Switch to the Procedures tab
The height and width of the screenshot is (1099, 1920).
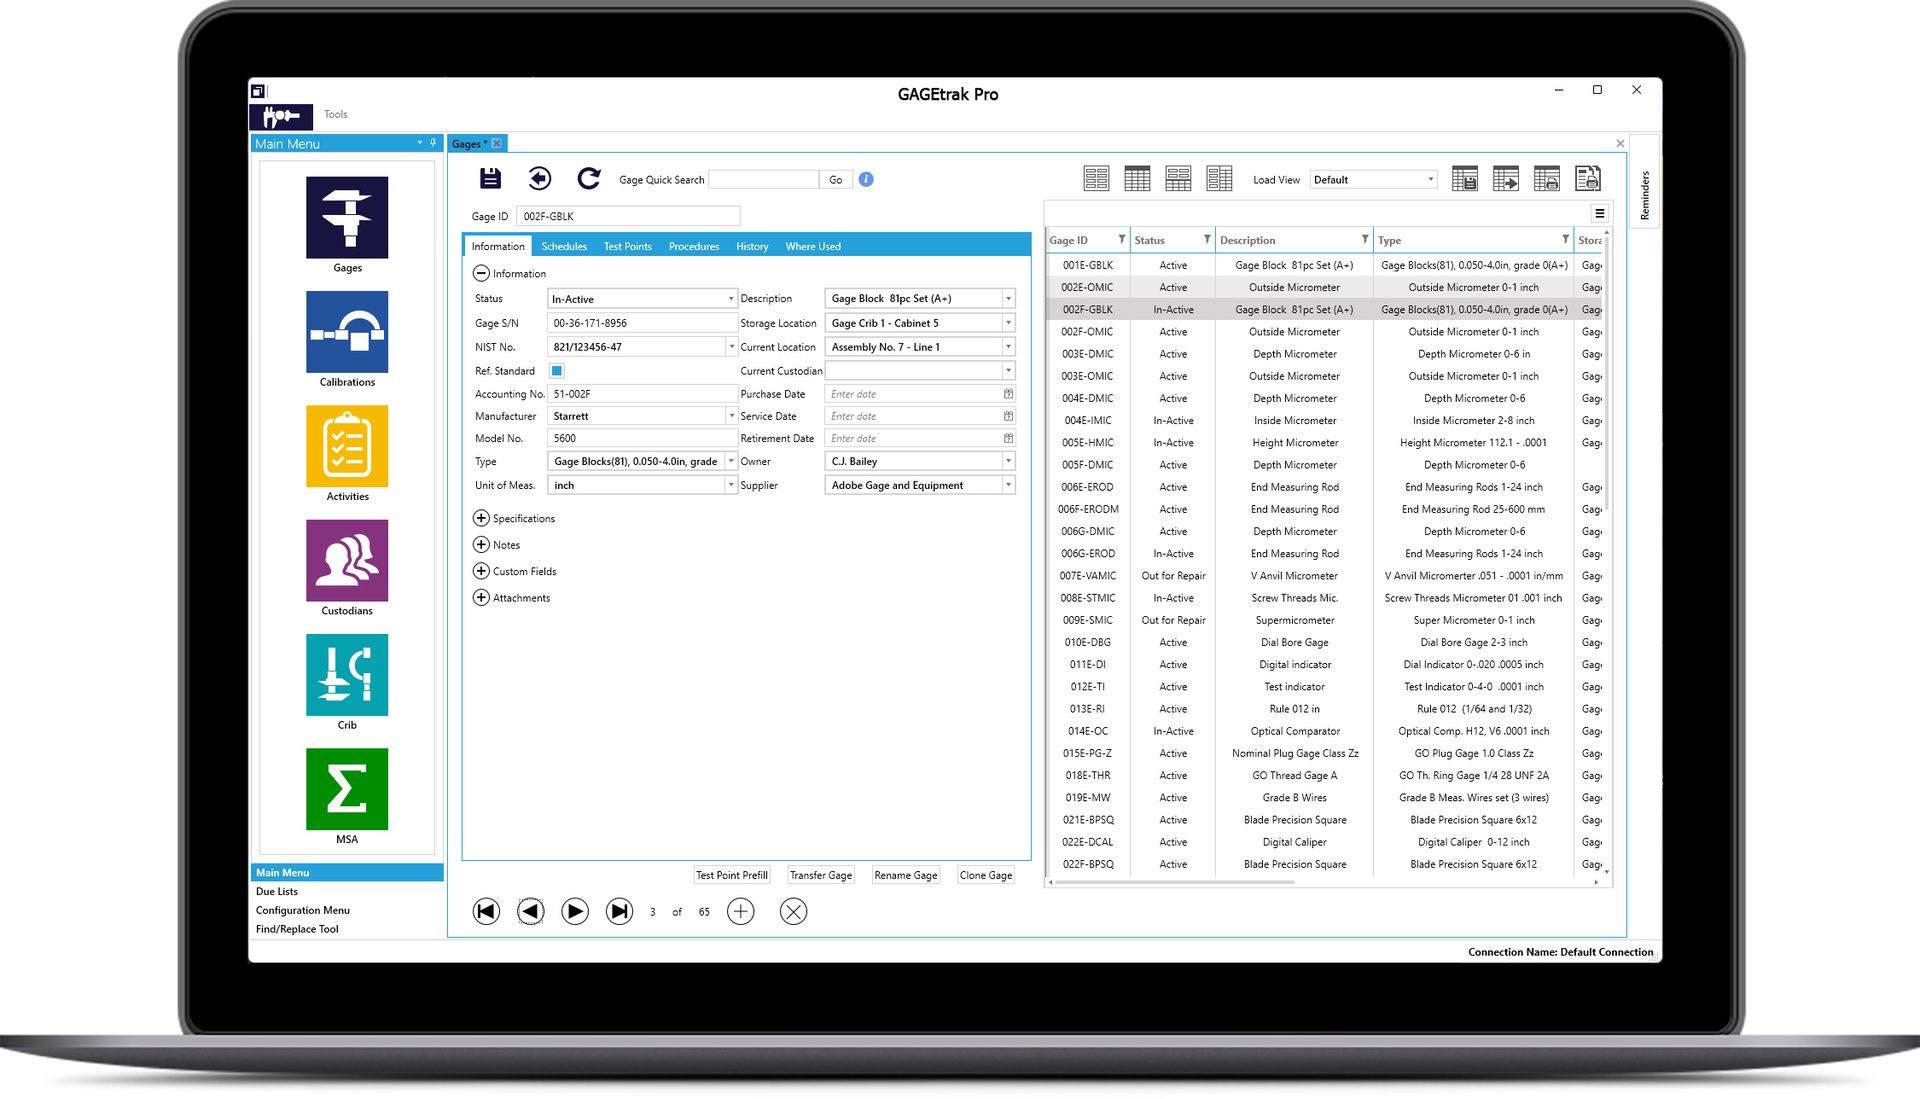click(x=694, y=246)
